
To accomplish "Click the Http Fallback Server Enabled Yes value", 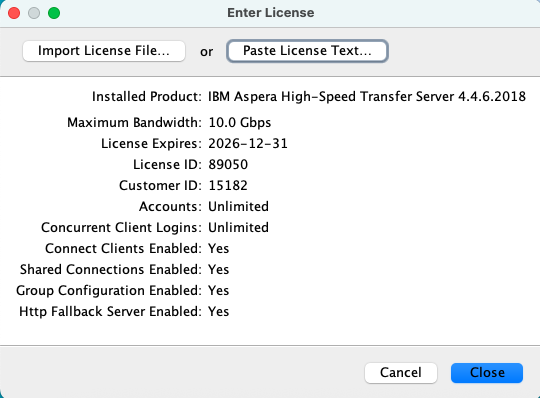I will 219,312.
